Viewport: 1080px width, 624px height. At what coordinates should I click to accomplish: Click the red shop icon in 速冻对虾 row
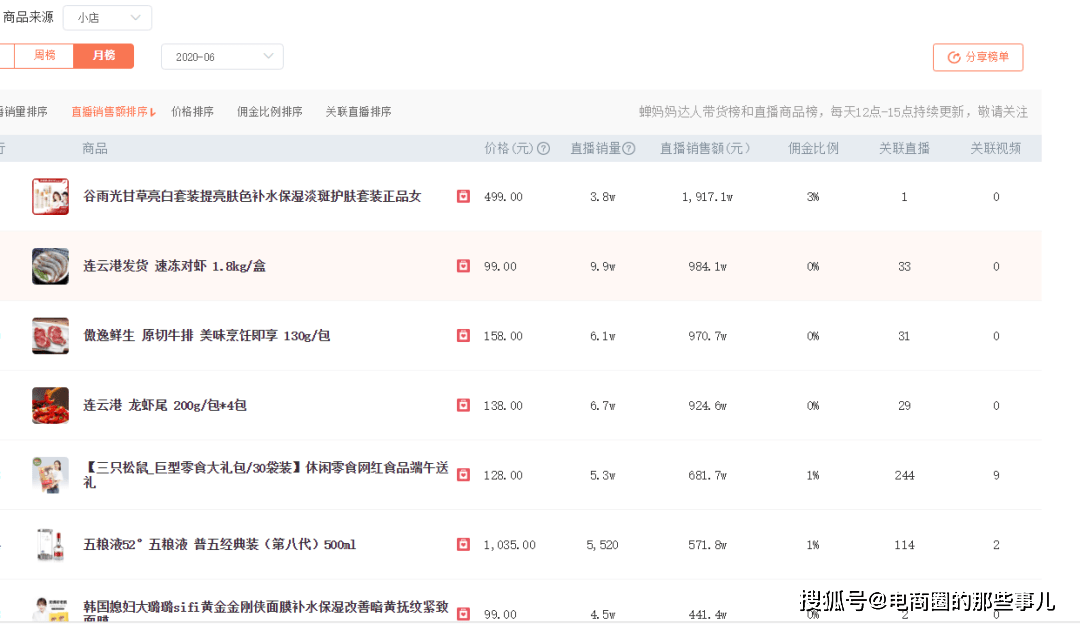463,266
